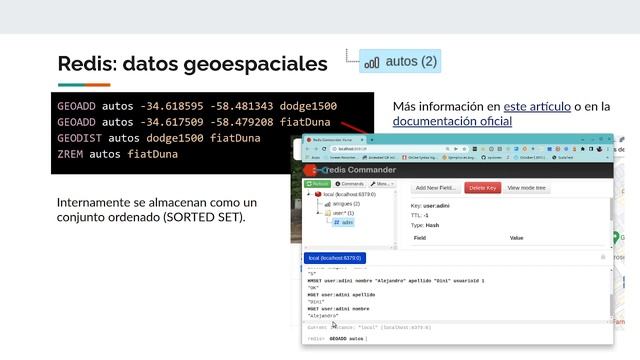The image size is (640, 360).
Task: Click the key details panel vertical scrollbar
Action: click(x=611, y=209)
